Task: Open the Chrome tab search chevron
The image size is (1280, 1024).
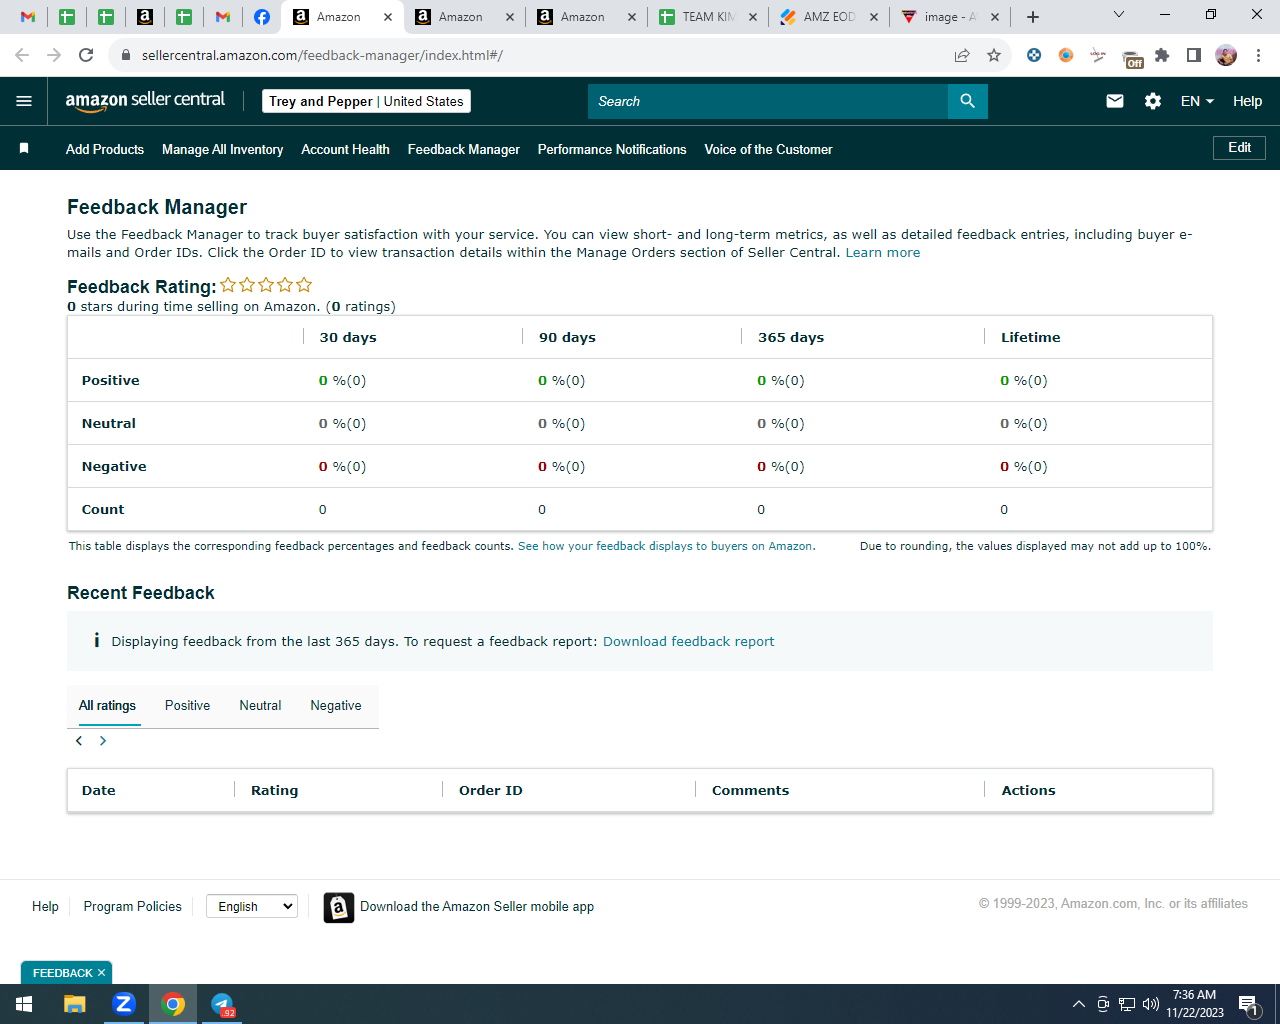Action: pos(1119,15)
